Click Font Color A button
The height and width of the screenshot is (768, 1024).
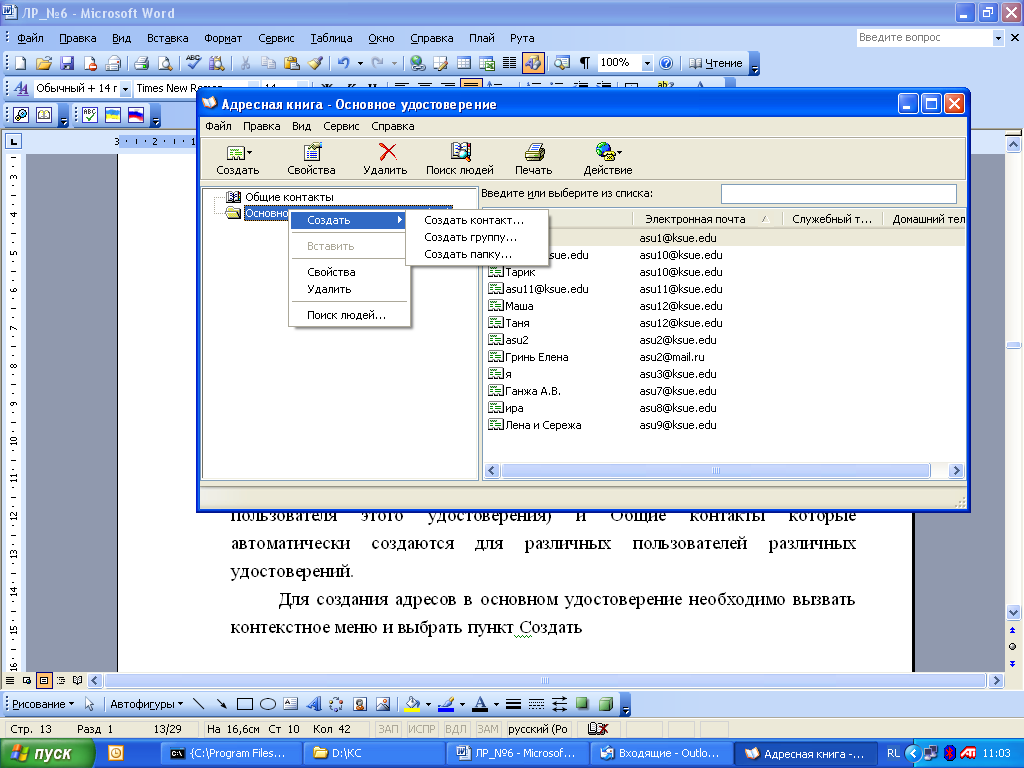click(480, 704)
